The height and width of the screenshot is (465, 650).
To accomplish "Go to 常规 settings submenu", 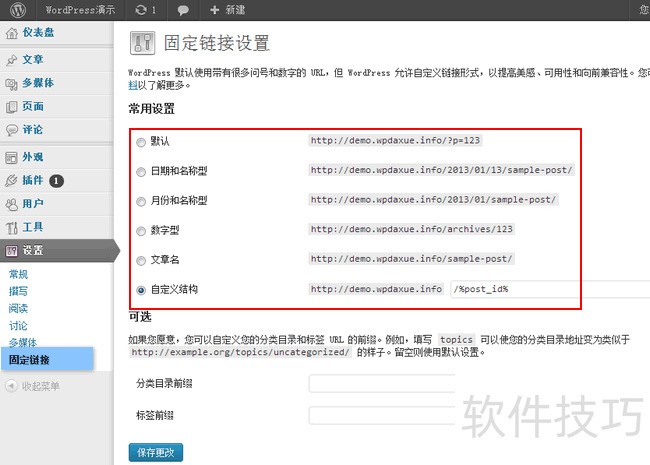I will 18,274.
